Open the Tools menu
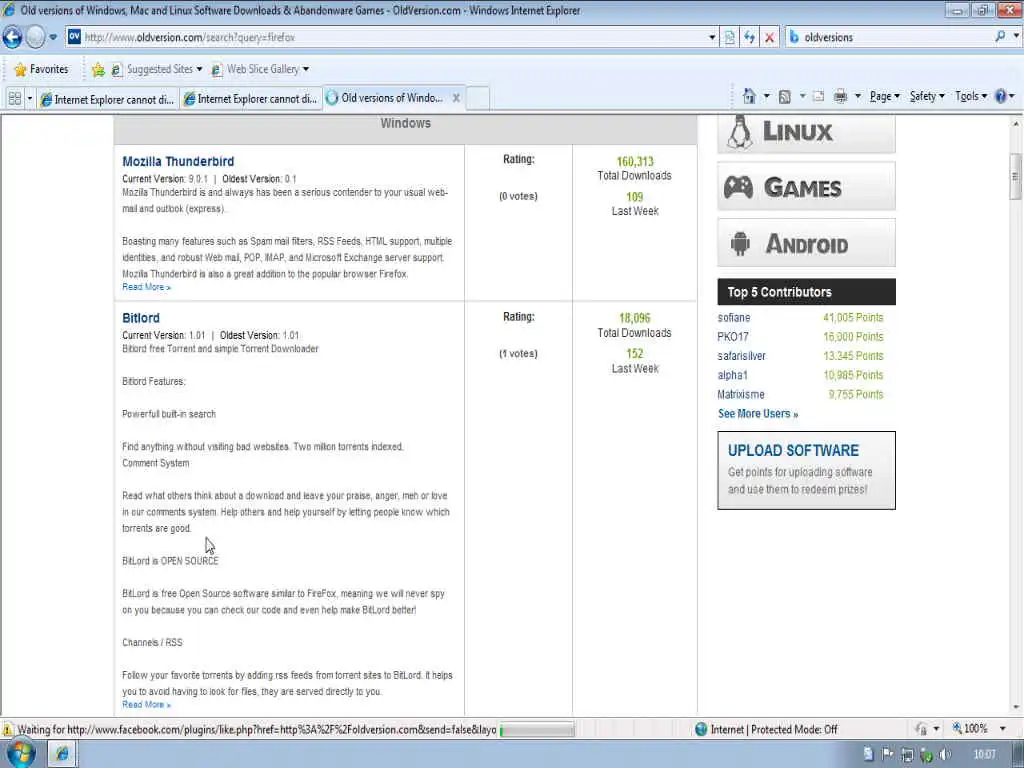Viewport: 1024px width, 768px height. pyautogui.click(x=970, y=97)
